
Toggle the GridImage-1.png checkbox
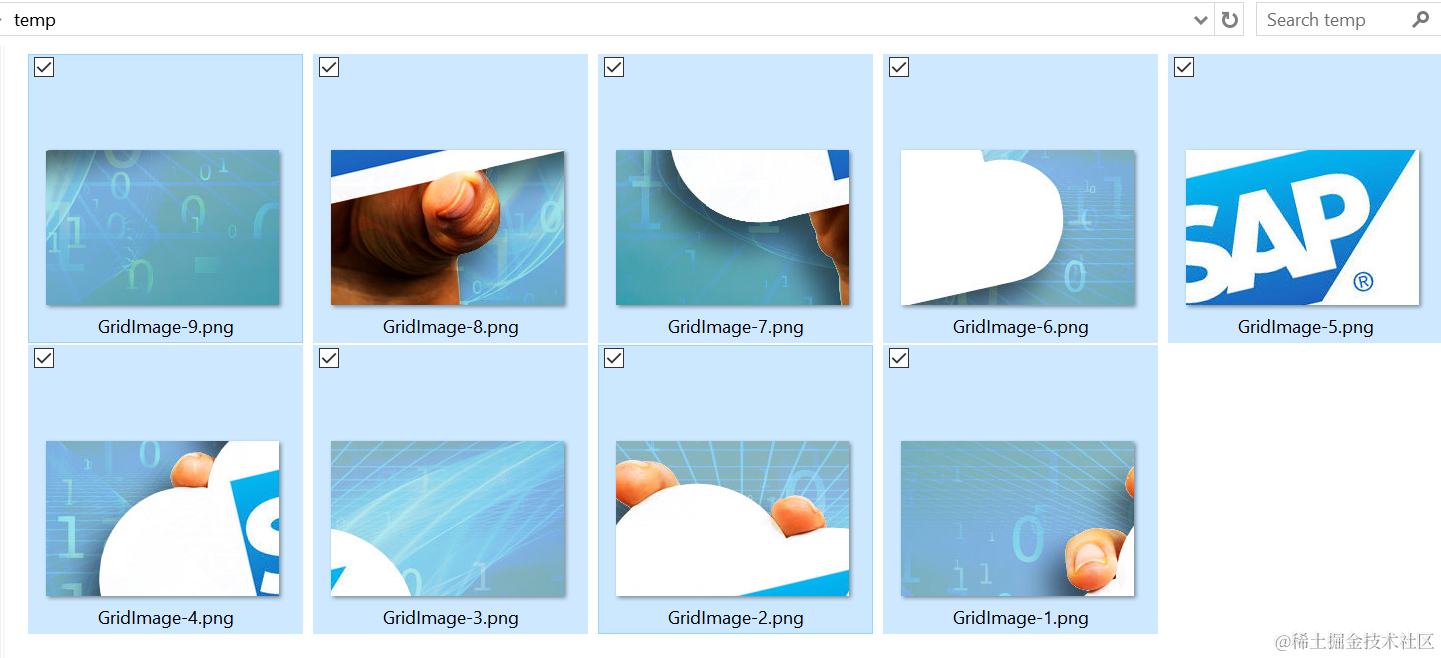899,358
